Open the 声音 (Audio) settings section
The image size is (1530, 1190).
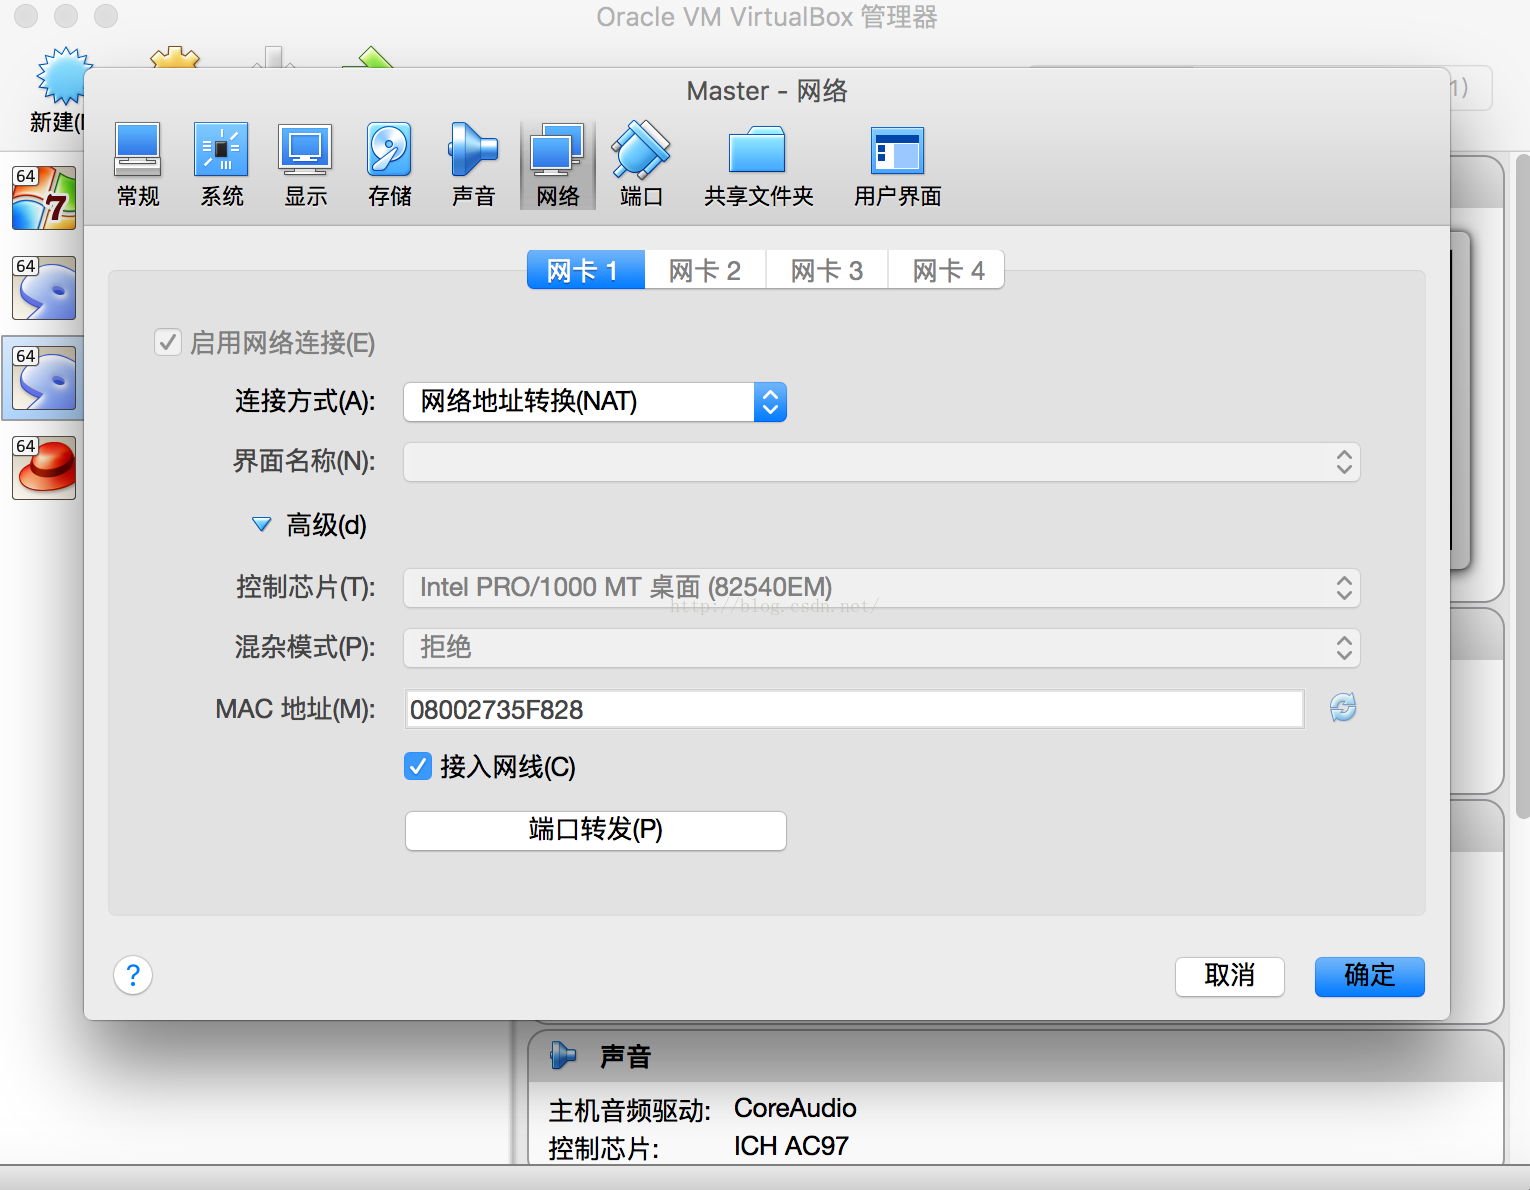click(x=473, y=165)
